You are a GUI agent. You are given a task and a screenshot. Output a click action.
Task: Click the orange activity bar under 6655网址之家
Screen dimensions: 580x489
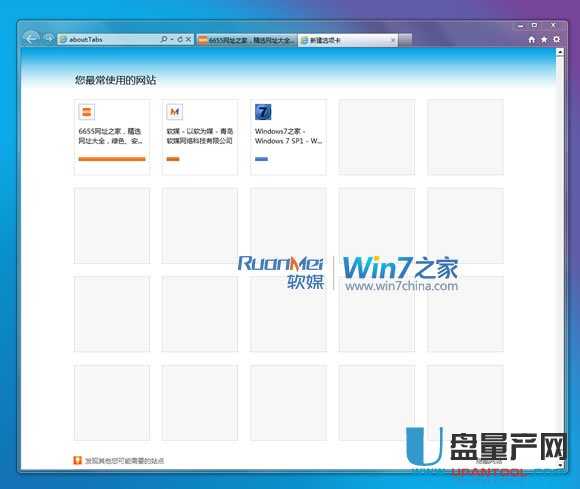click(x=112, y=159)
